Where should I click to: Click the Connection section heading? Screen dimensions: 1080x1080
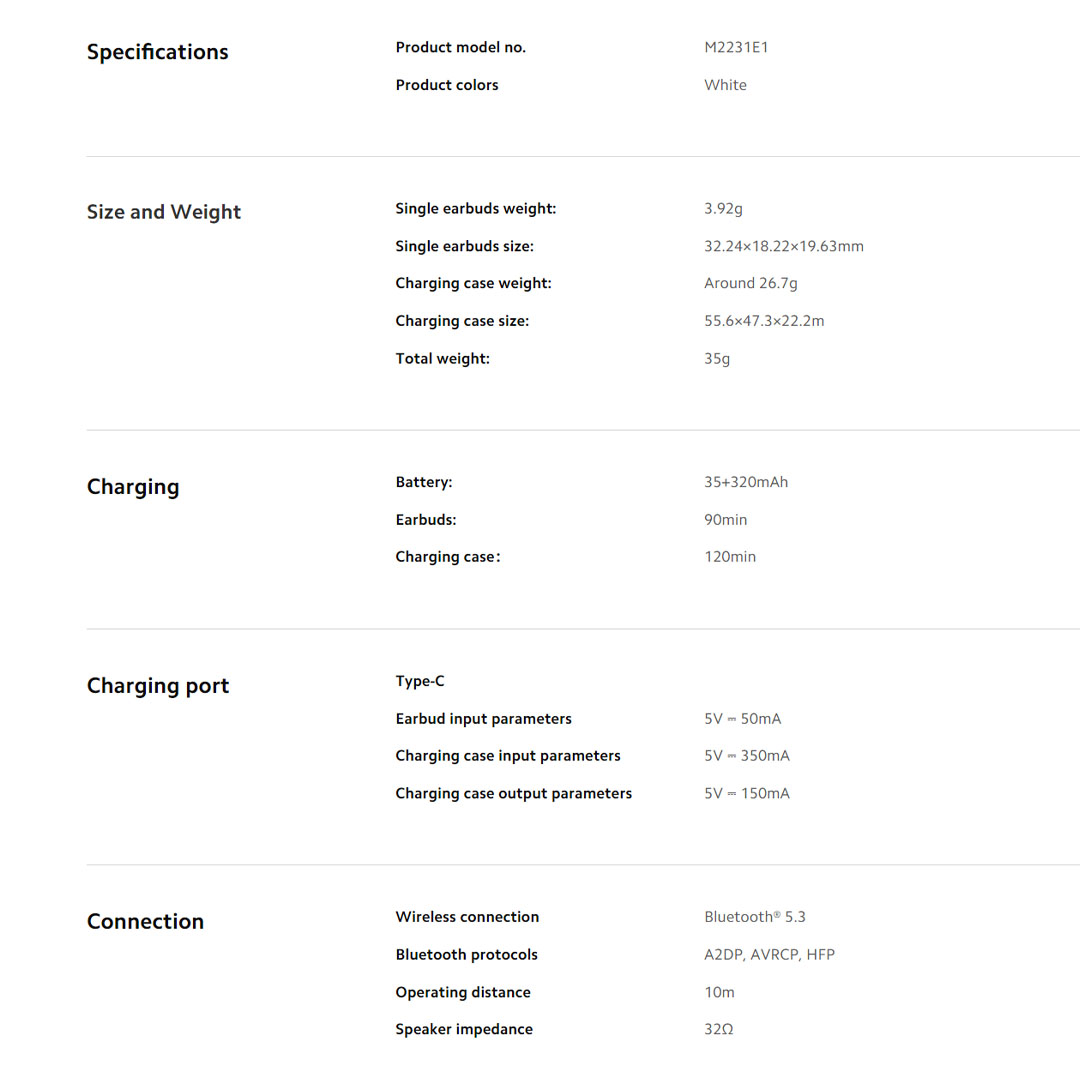point(145,922)
